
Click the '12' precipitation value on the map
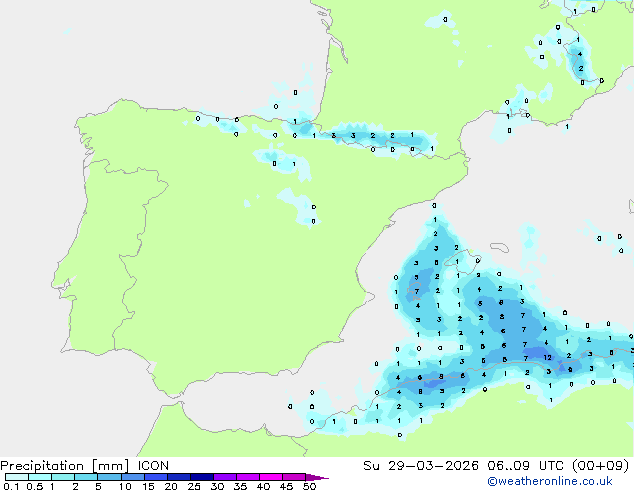click(x=547, y=357)
